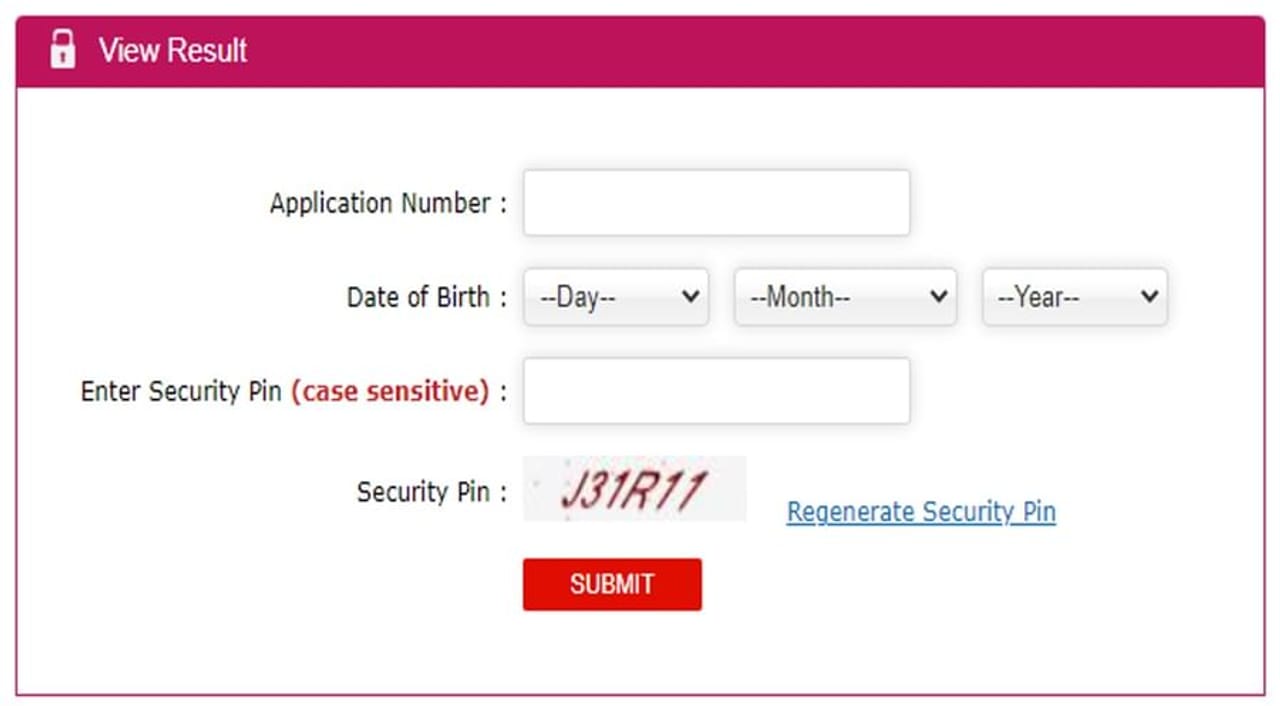Click the Day dropdown arrow chevron
The width and height of the screenshot is (1280, 720).
coord(689,297)
